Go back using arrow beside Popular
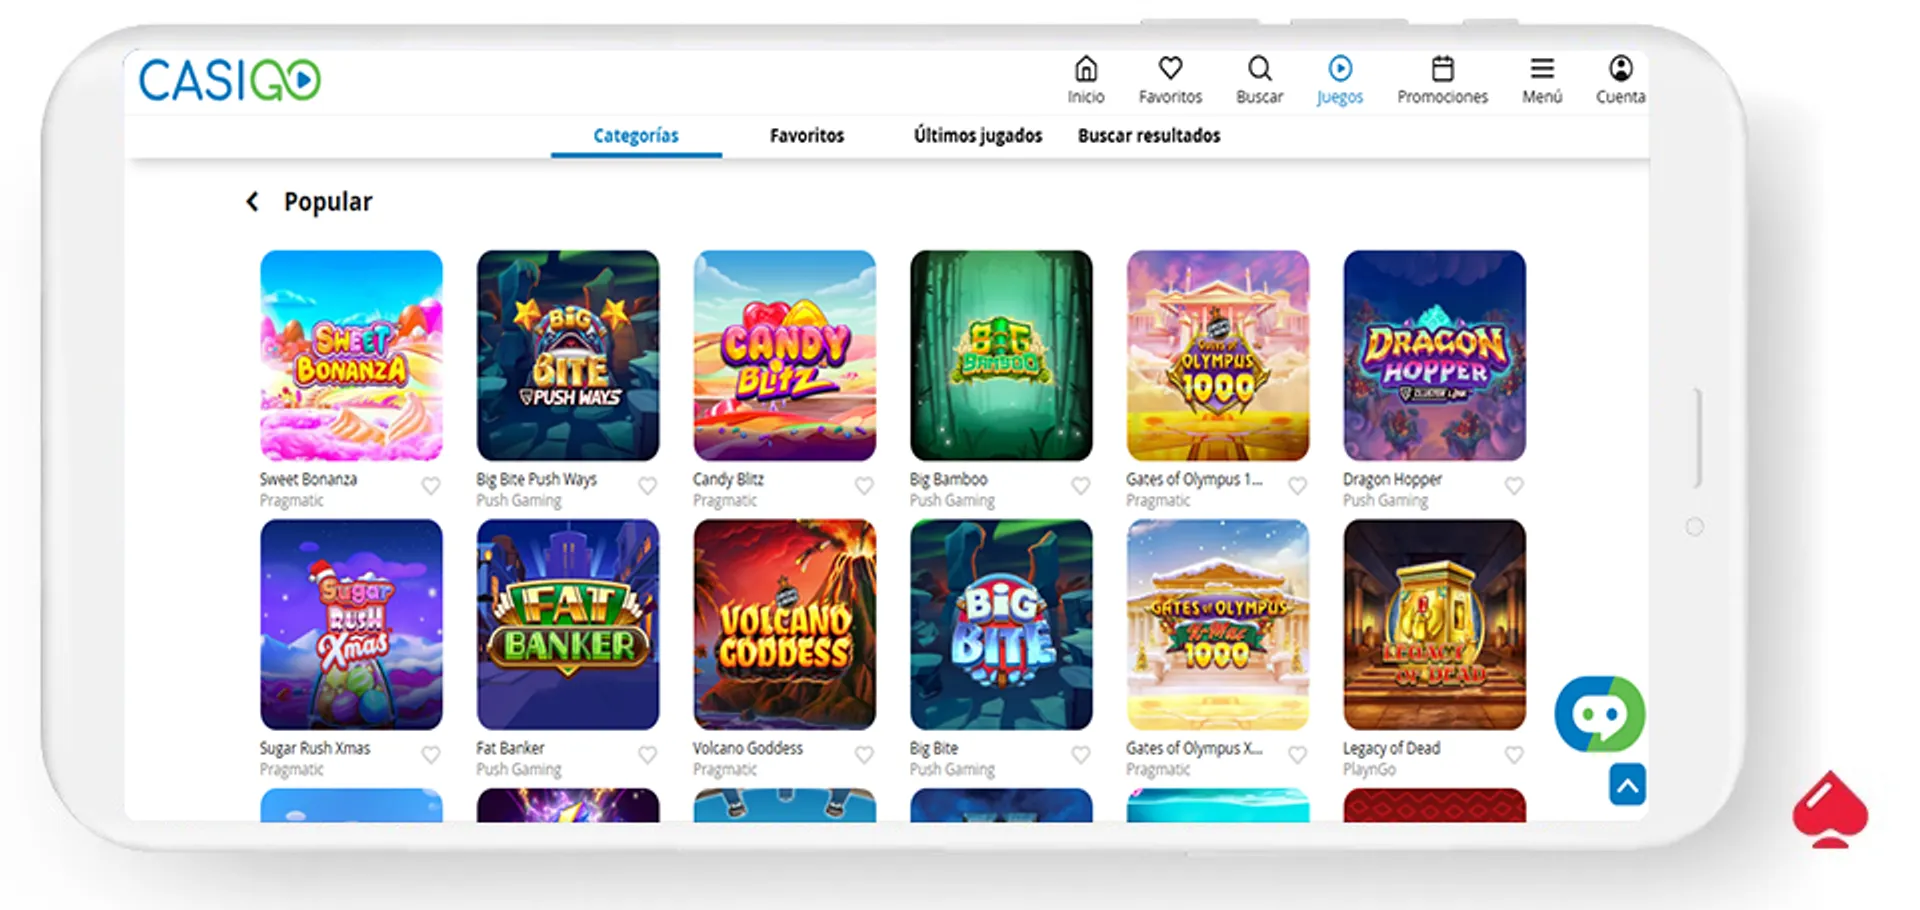 (x=253, y=202)
